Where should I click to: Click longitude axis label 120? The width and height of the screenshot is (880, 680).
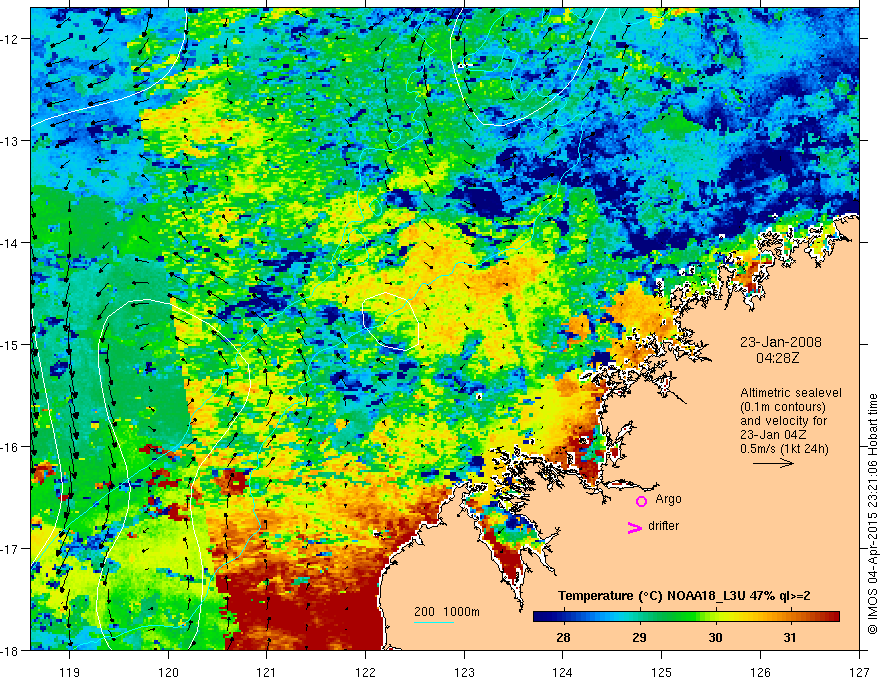168,672
